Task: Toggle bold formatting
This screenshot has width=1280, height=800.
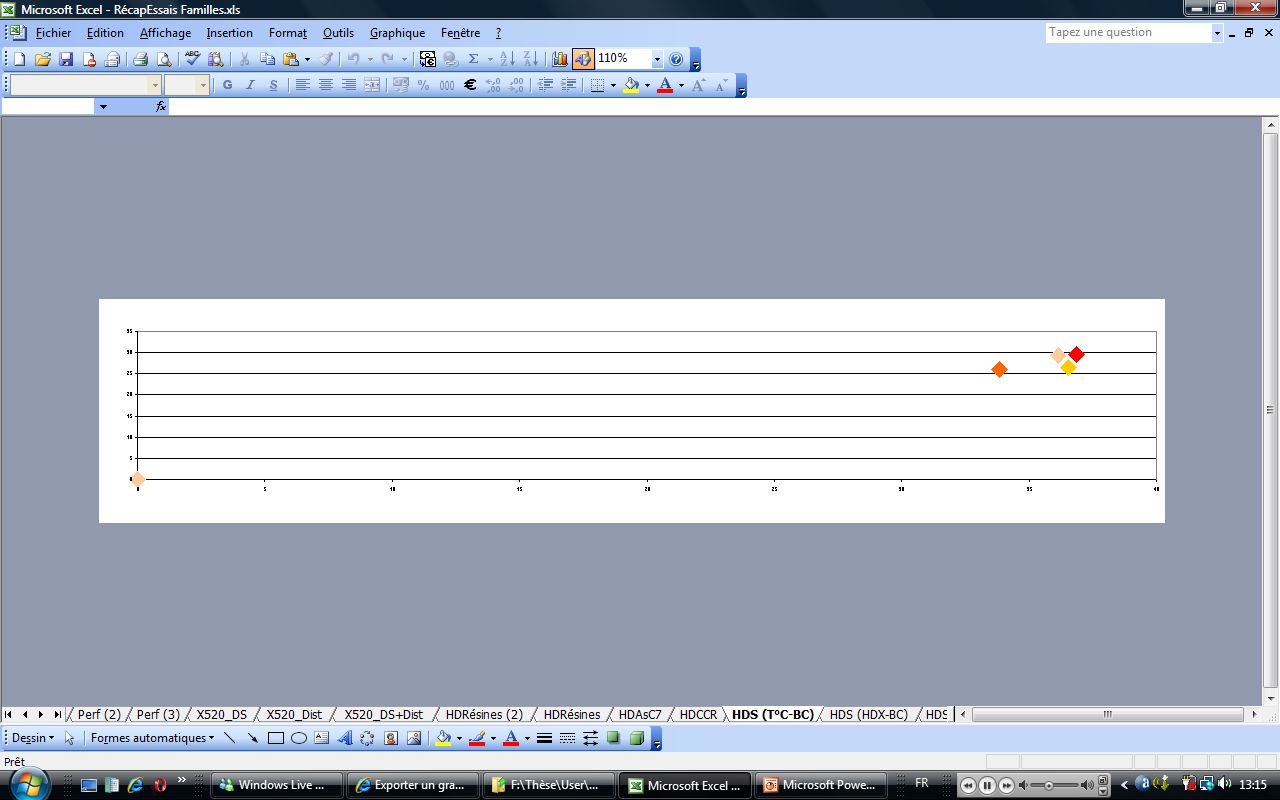Action: (x=227, y=85)
